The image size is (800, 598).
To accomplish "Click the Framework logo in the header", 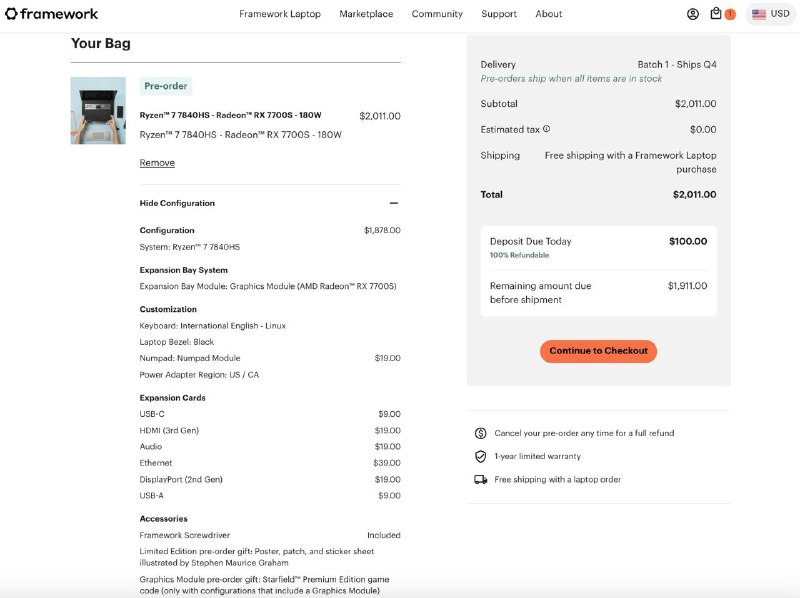I will (52, 14).
